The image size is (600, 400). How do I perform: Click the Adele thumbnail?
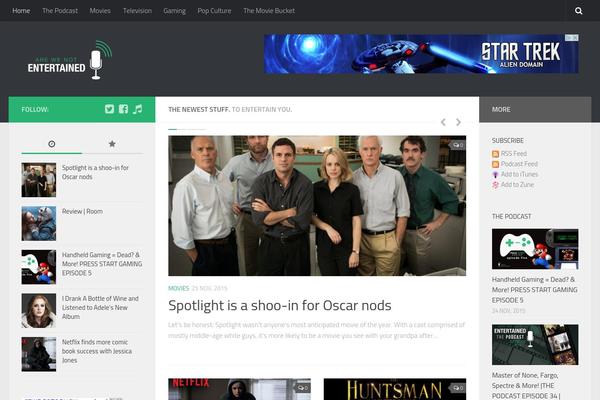coord(39,311)
